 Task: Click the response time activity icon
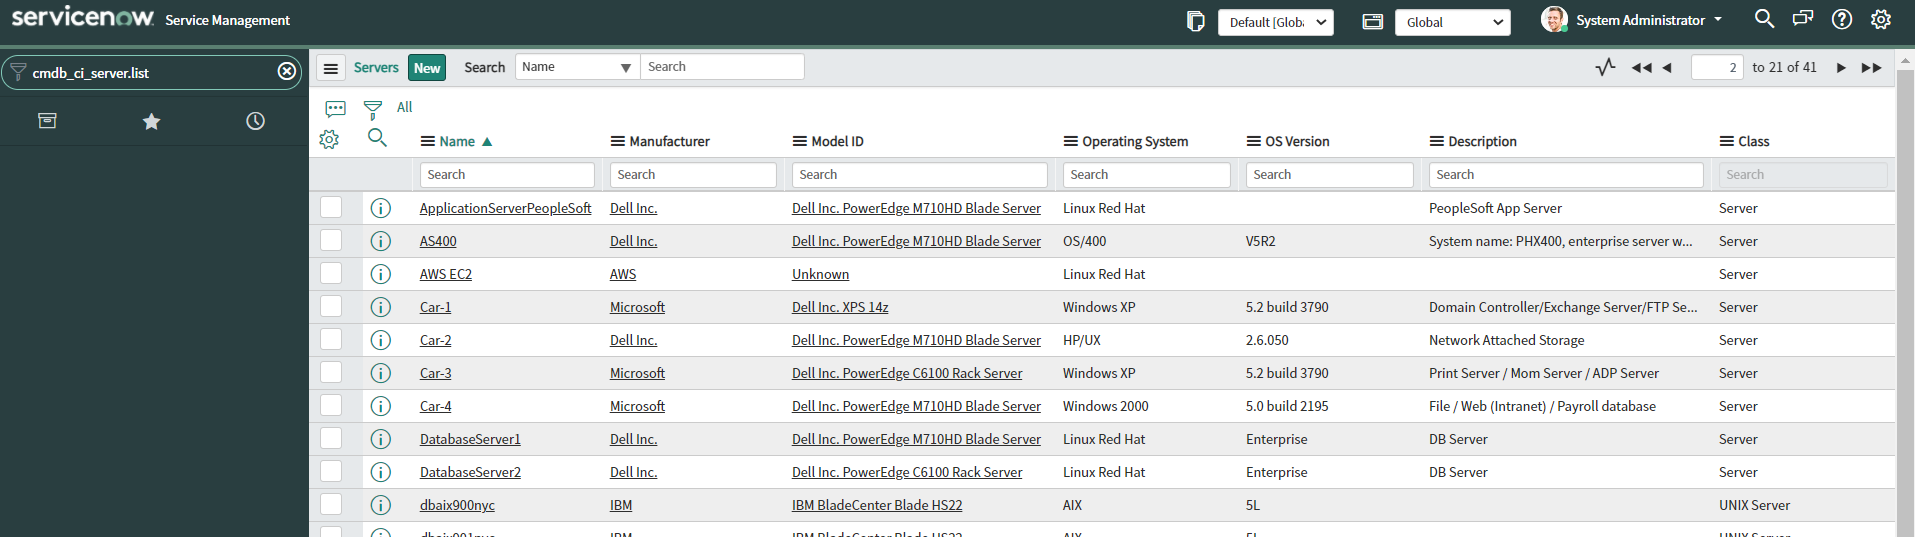(x=1606, y=67)
